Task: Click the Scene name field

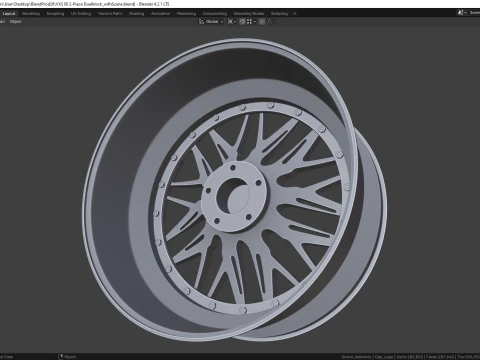Action: [474, 13]
